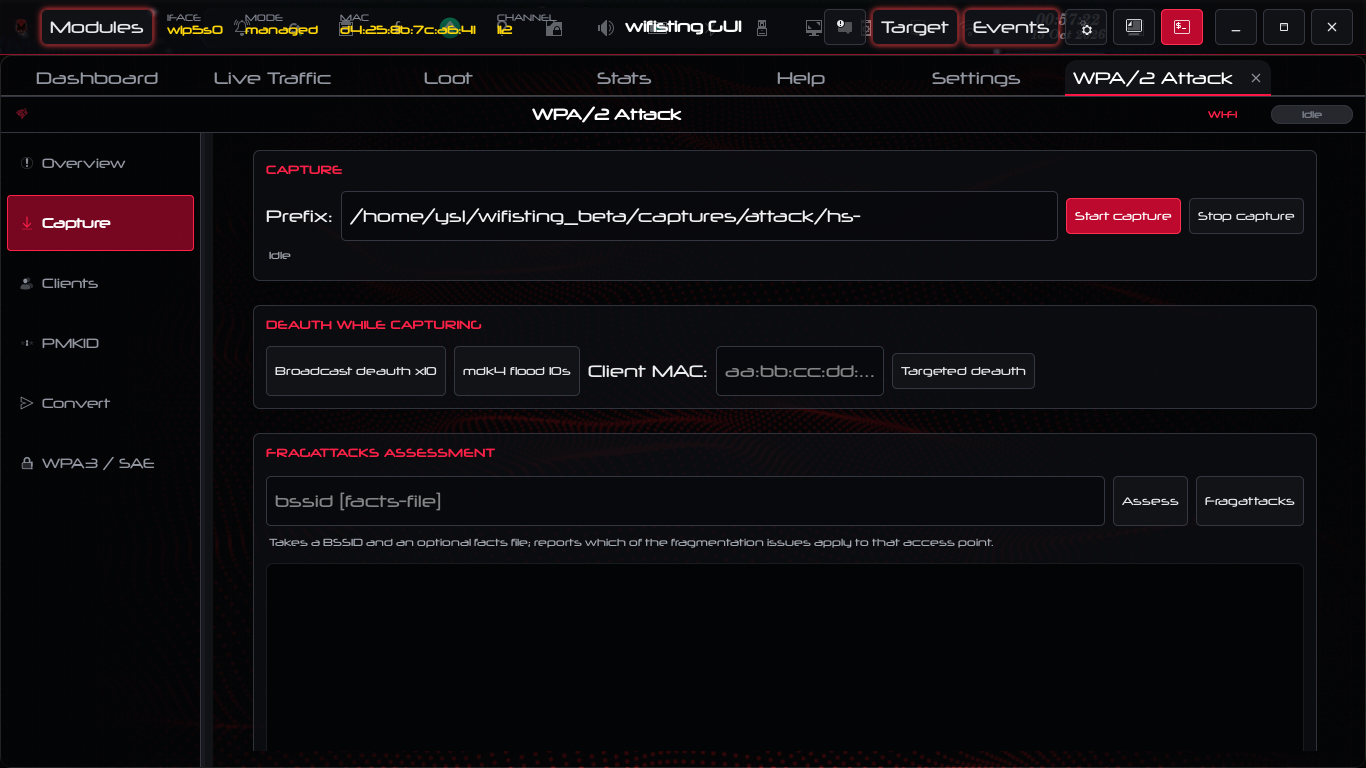Close the WPA/2 Attack tab
This screenshot has height=768, width=1366.
pyautogui.click(x=1256, y=78)
